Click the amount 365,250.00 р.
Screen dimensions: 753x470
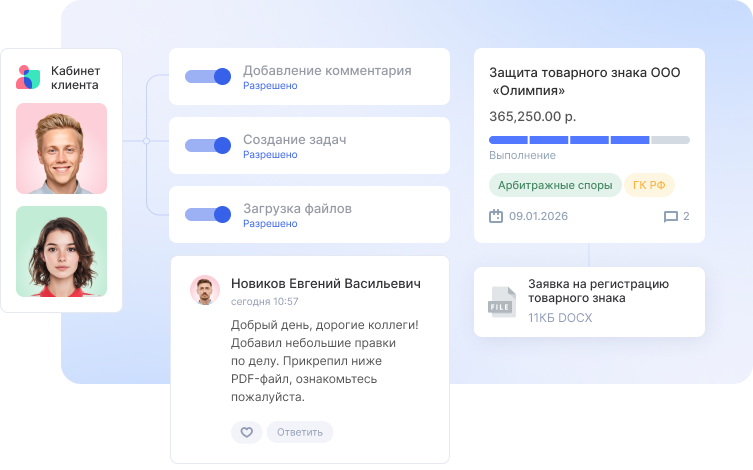[x=533, y=117]
